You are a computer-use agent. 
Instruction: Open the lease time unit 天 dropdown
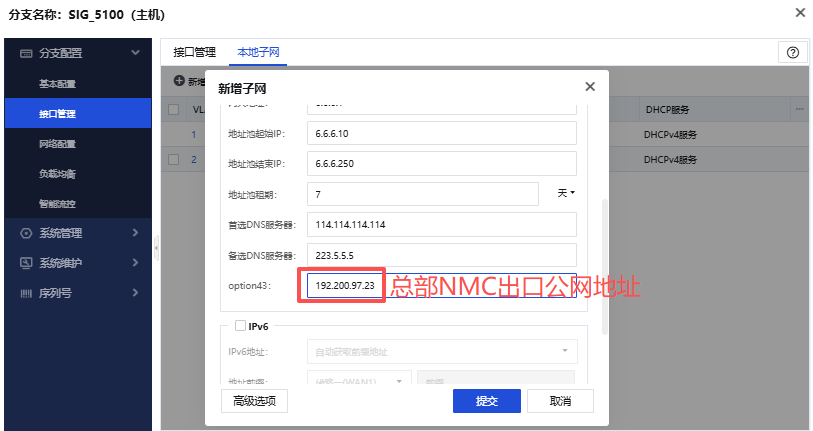click(566, 193)
